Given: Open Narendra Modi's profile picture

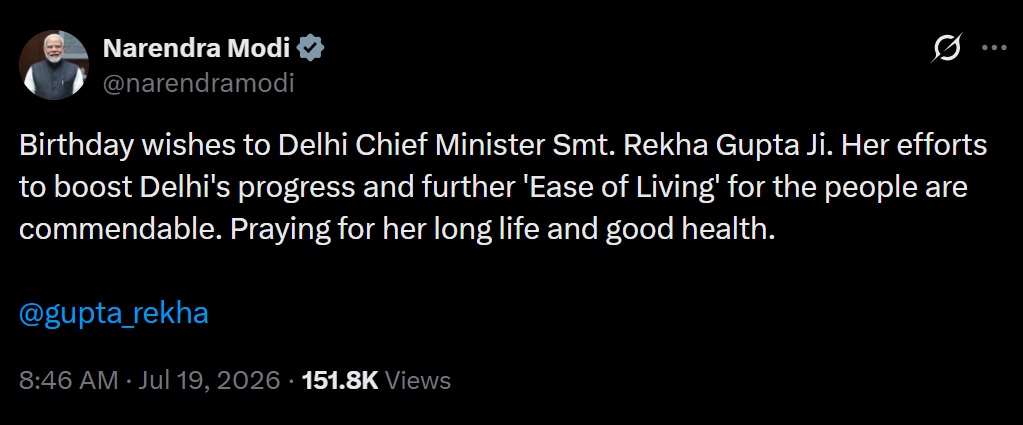Looking at the screenshot, I should pos(53,65).
